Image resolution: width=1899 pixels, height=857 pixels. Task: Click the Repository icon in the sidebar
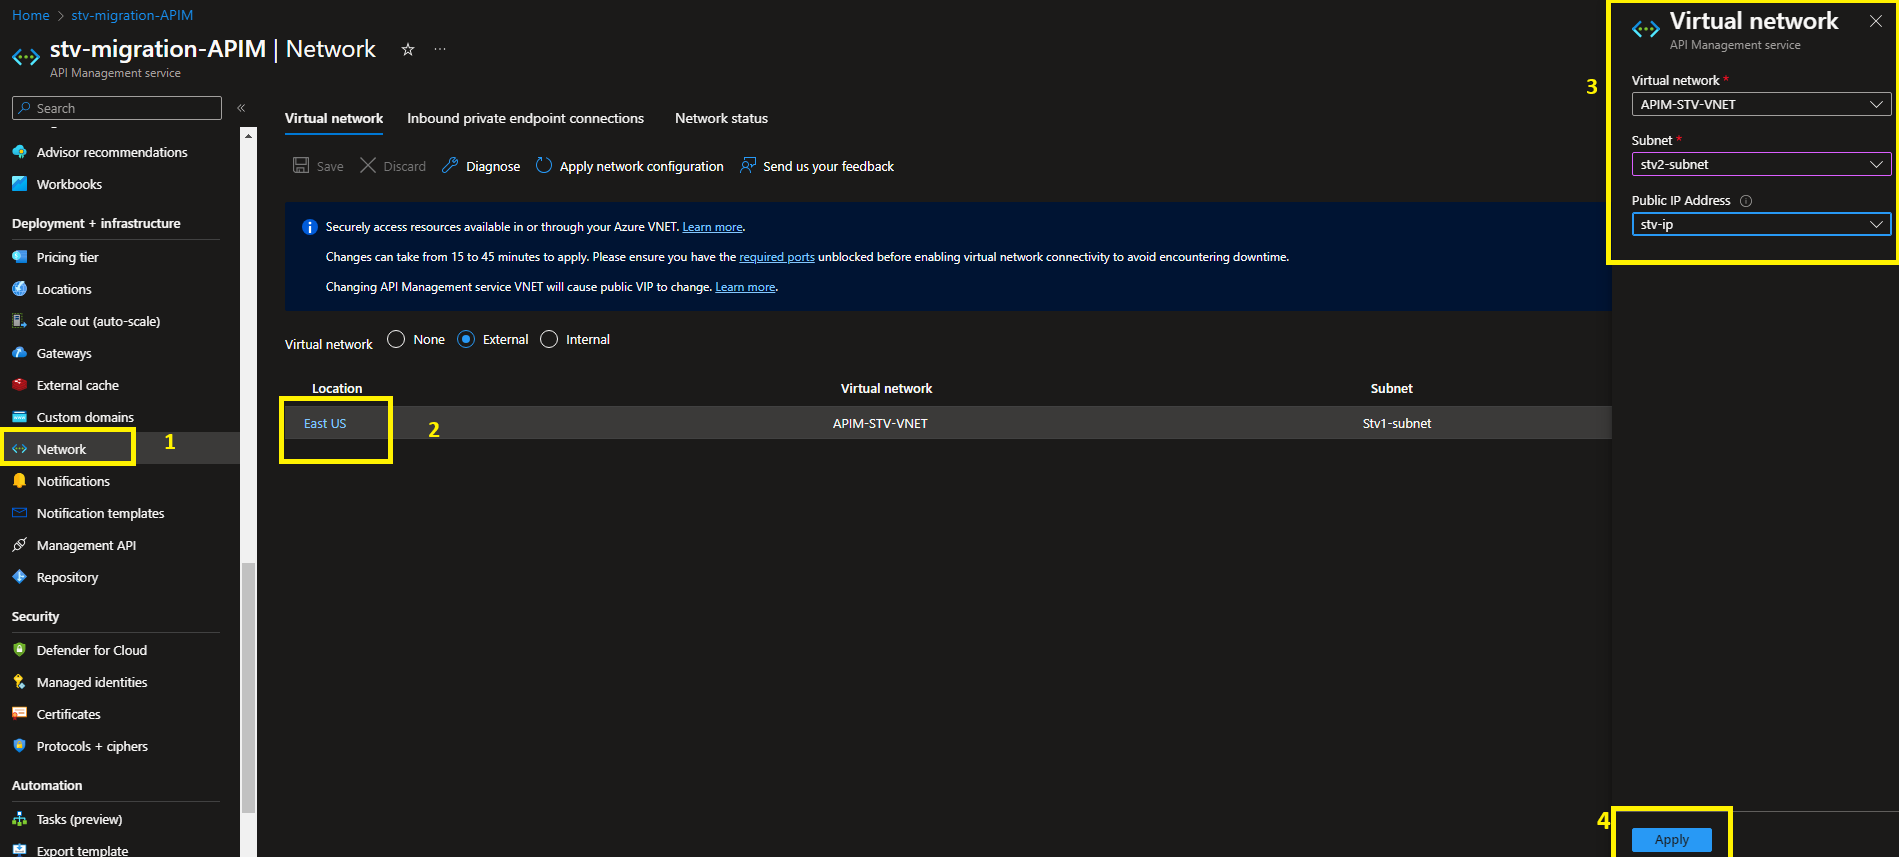[x=19, y=577]
